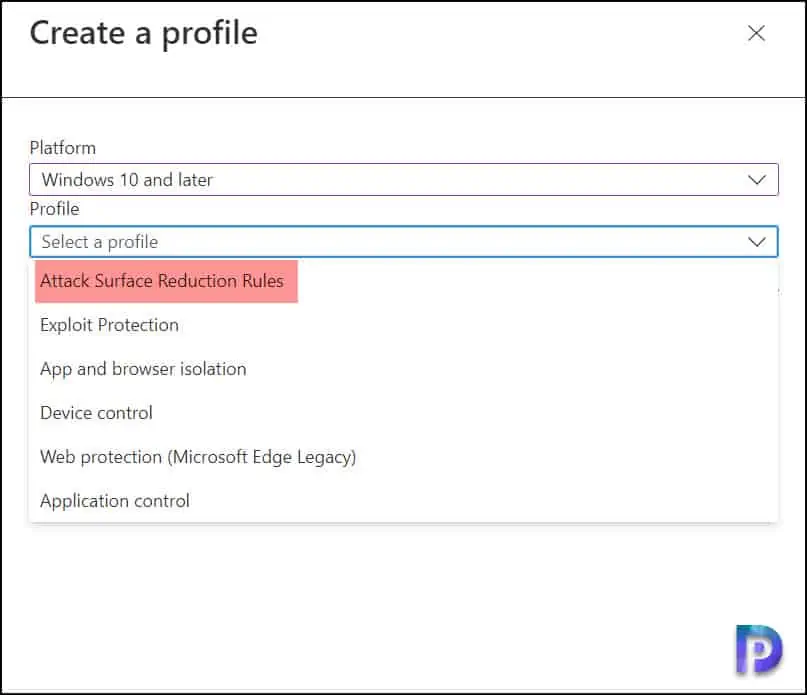
Task: Select Application control profile
Action: 404,501
